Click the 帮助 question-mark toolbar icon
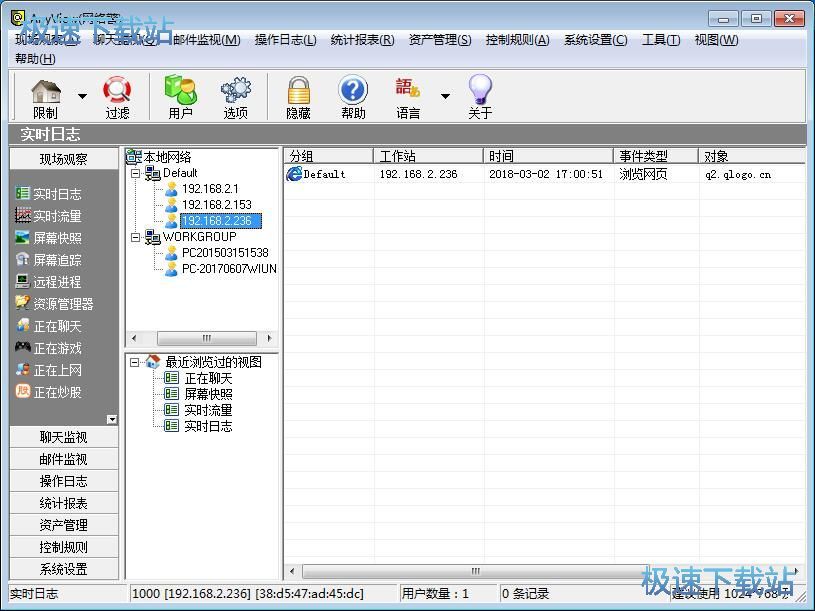 (353, 98)
